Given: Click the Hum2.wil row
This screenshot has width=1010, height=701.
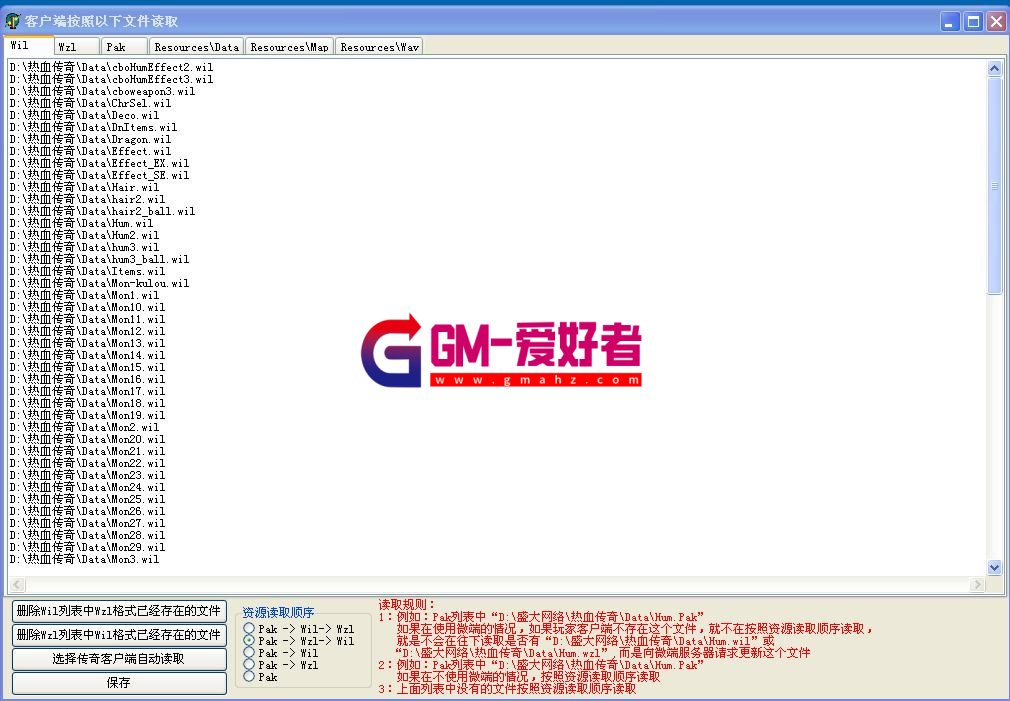Looking at the screenshot, I should [84, 236].
